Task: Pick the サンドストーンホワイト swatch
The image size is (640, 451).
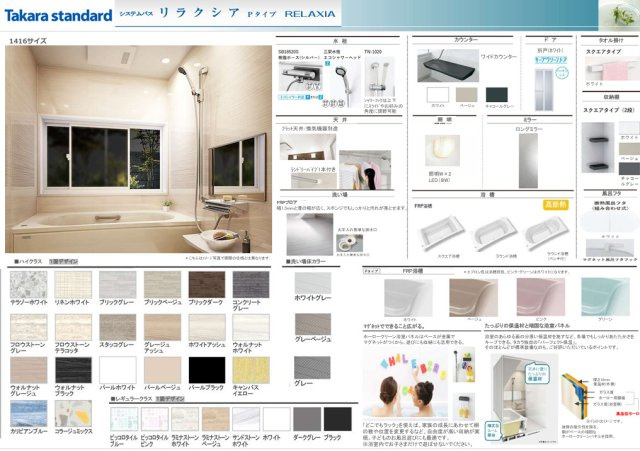Action: click(x=246, y=419)
